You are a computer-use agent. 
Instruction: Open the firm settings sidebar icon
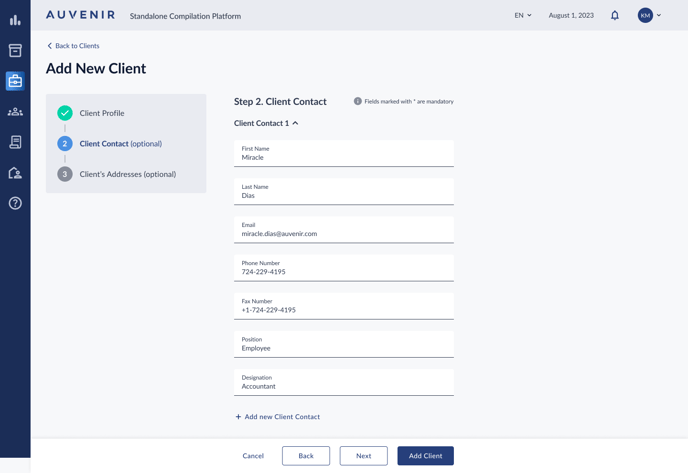15,173
